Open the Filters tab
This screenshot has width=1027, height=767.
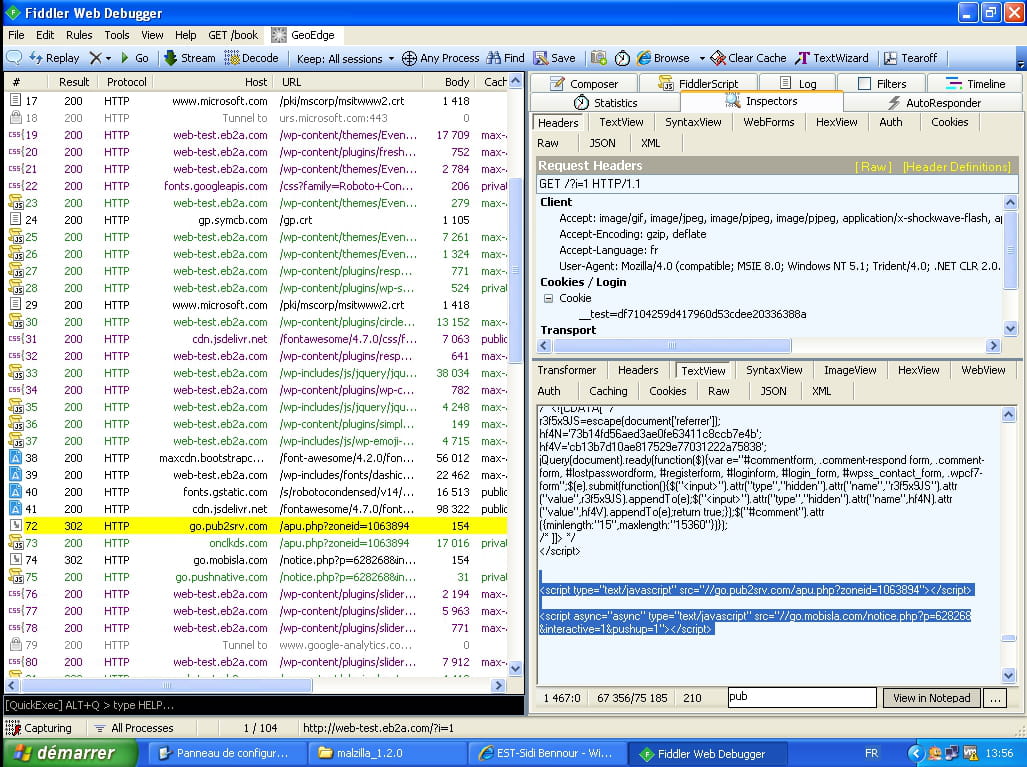(882, 84)
